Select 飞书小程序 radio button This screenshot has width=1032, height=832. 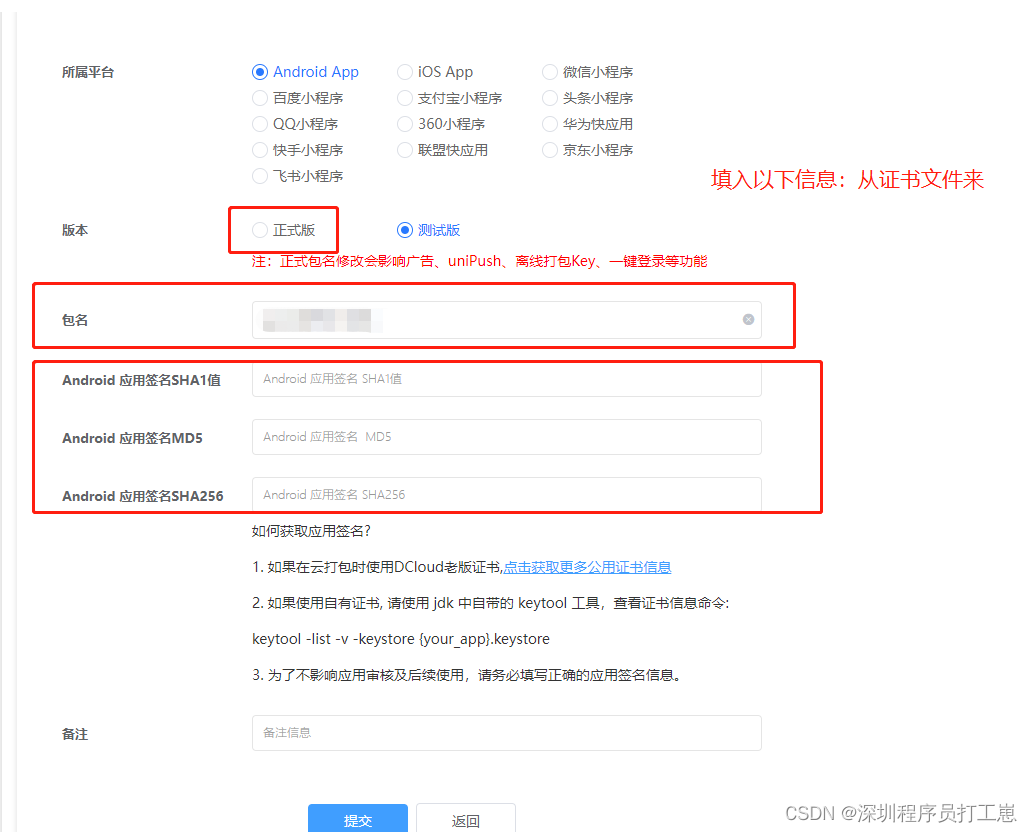coord(260,176)
